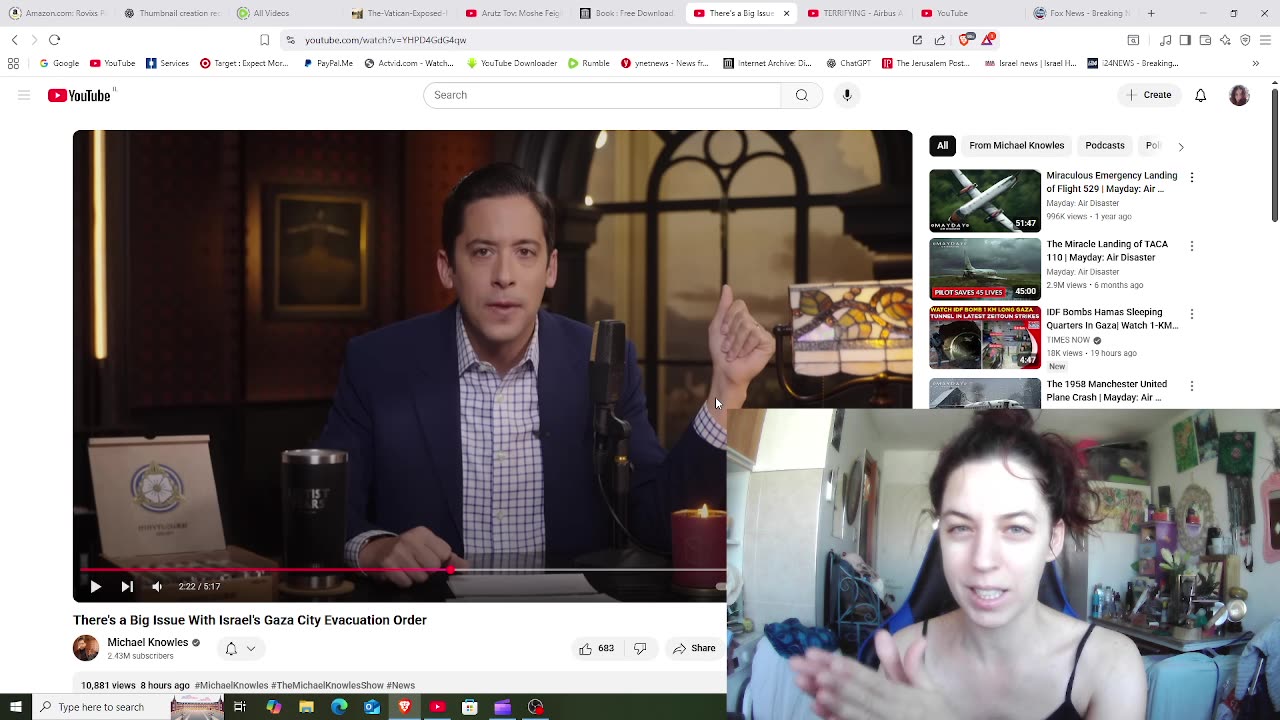Click the #MichaelKnowles hashtag
The width and height of the screenshot is (1280, 720).
pyautogui.click(x=231, y=686)
